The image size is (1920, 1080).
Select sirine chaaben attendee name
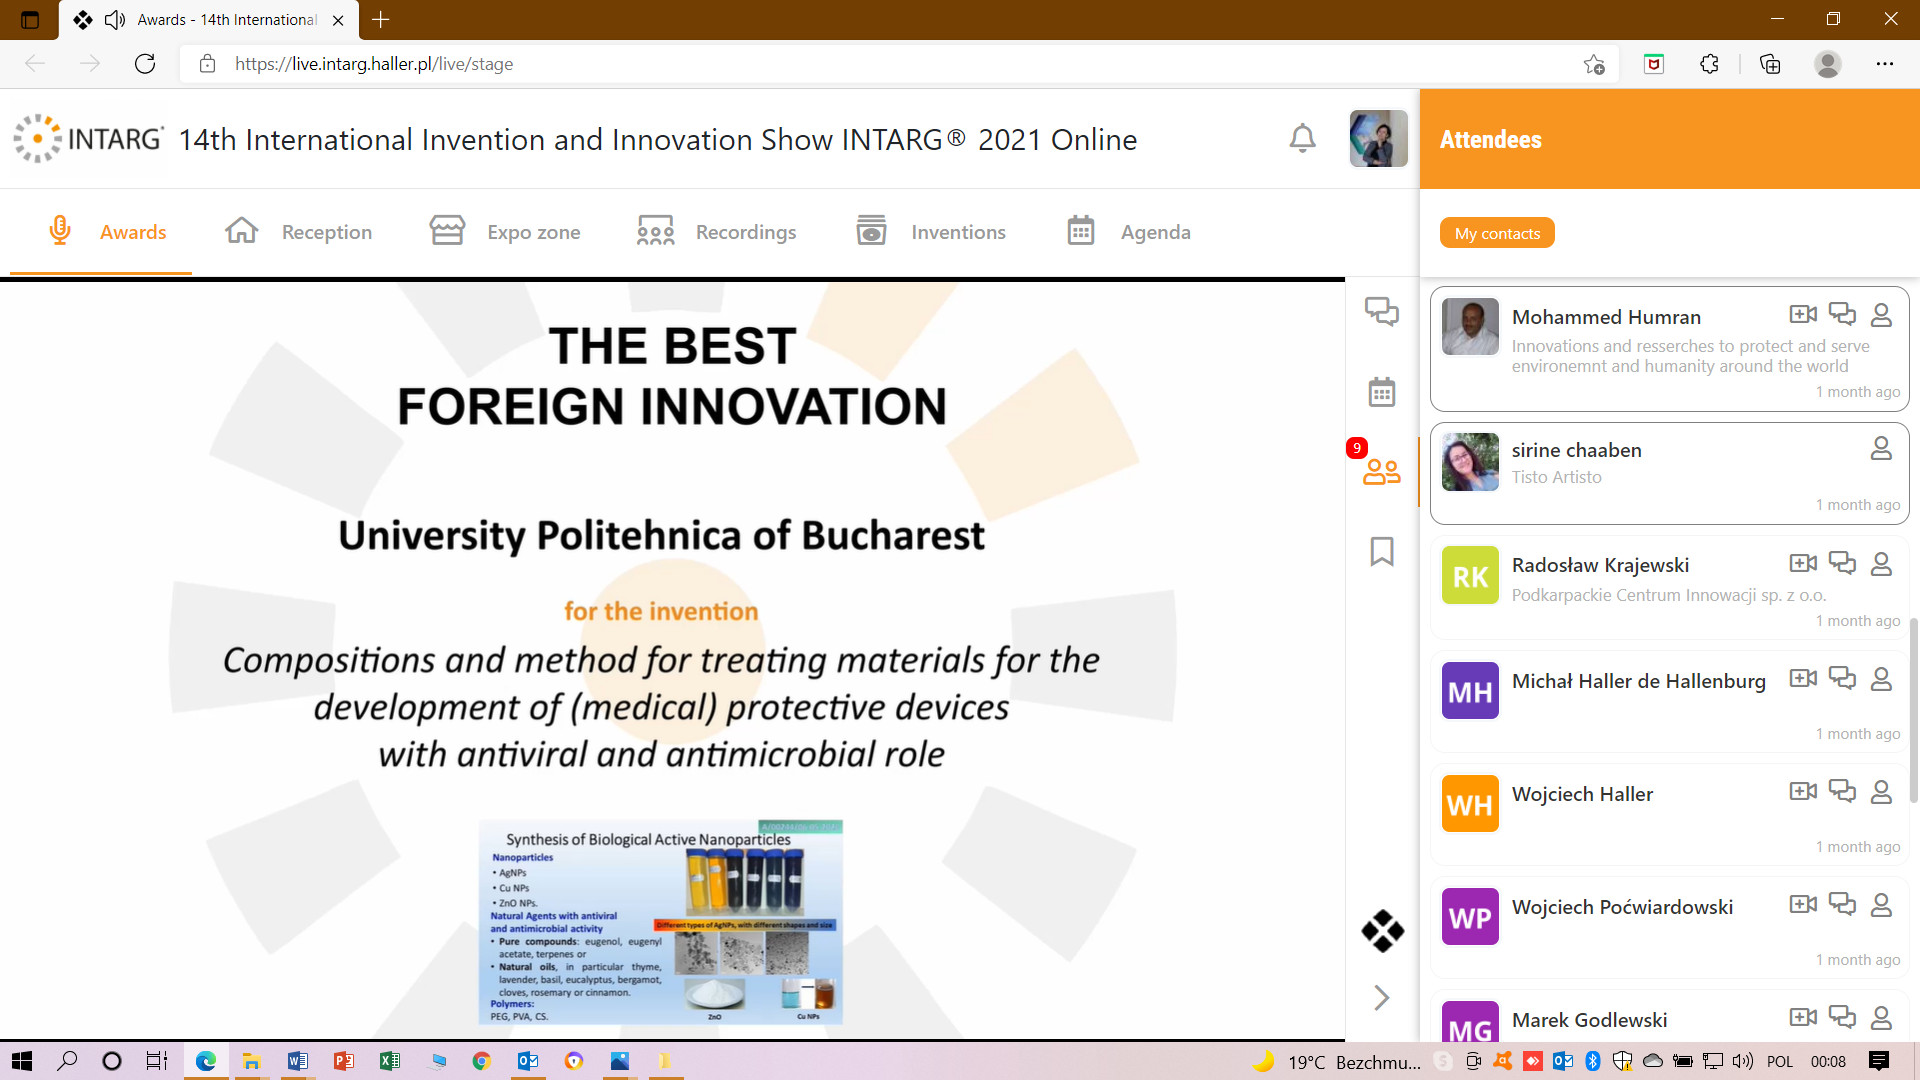[1577, 450]
